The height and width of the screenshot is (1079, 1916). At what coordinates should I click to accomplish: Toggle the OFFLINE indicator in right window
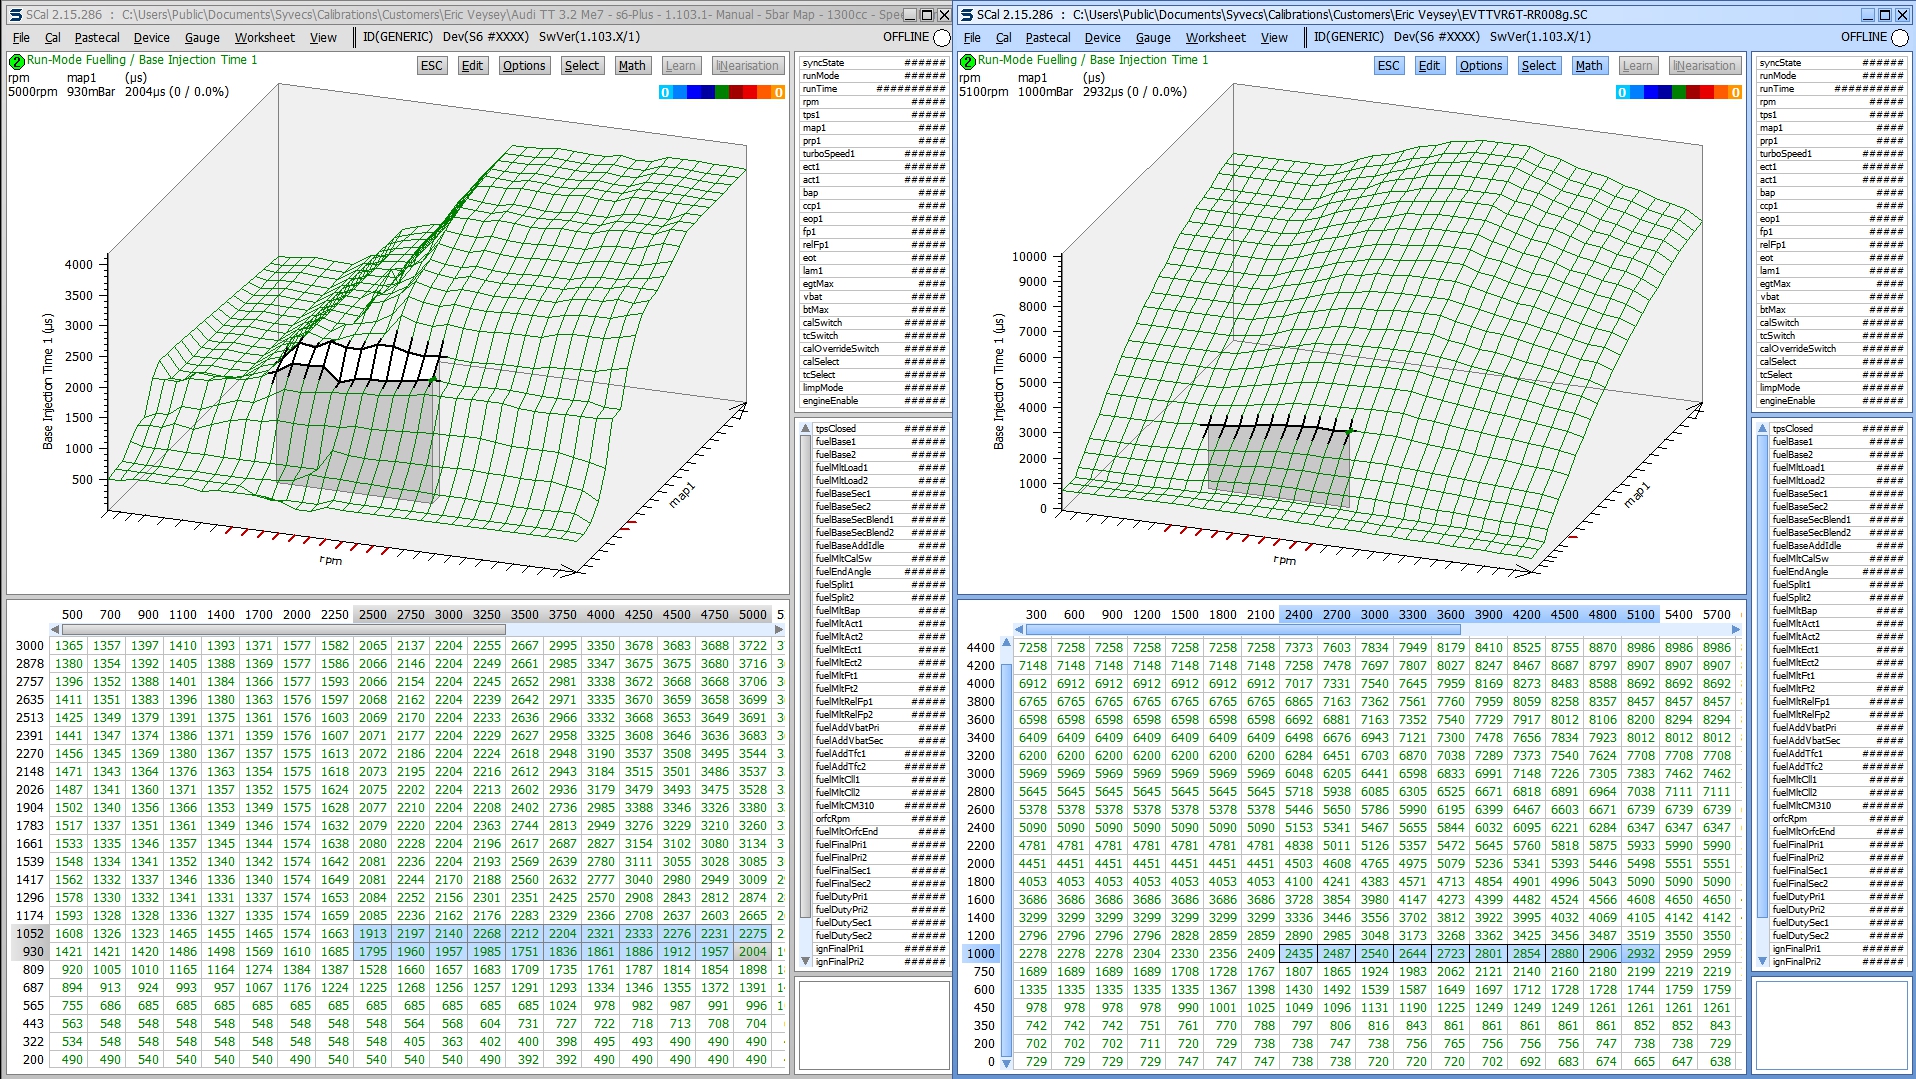(1899, 38)
